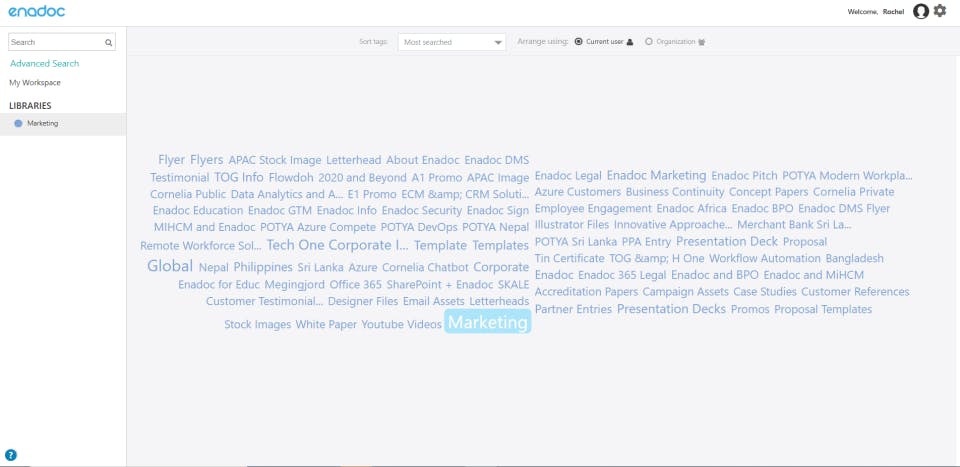Image resolution: width=960 pixels, height=467 pixels.
Task: Click the Enadoc Marketing tag
Action: click(656, 175)
